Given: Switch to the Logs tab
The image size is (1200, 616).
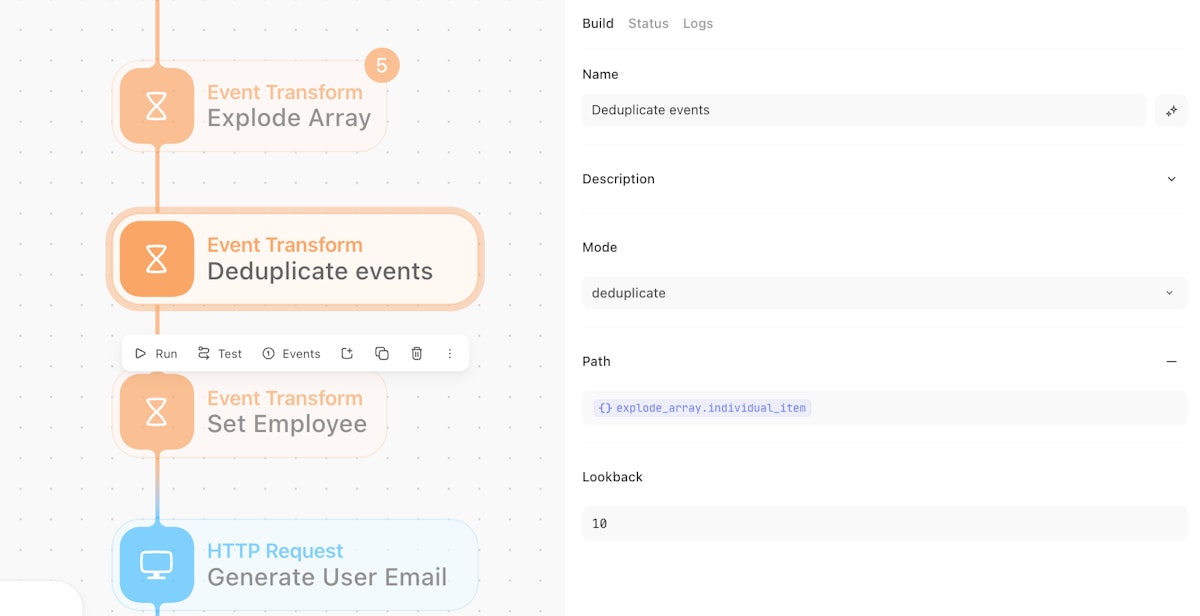Looking at the screenshot, I should tap(698, 23).
